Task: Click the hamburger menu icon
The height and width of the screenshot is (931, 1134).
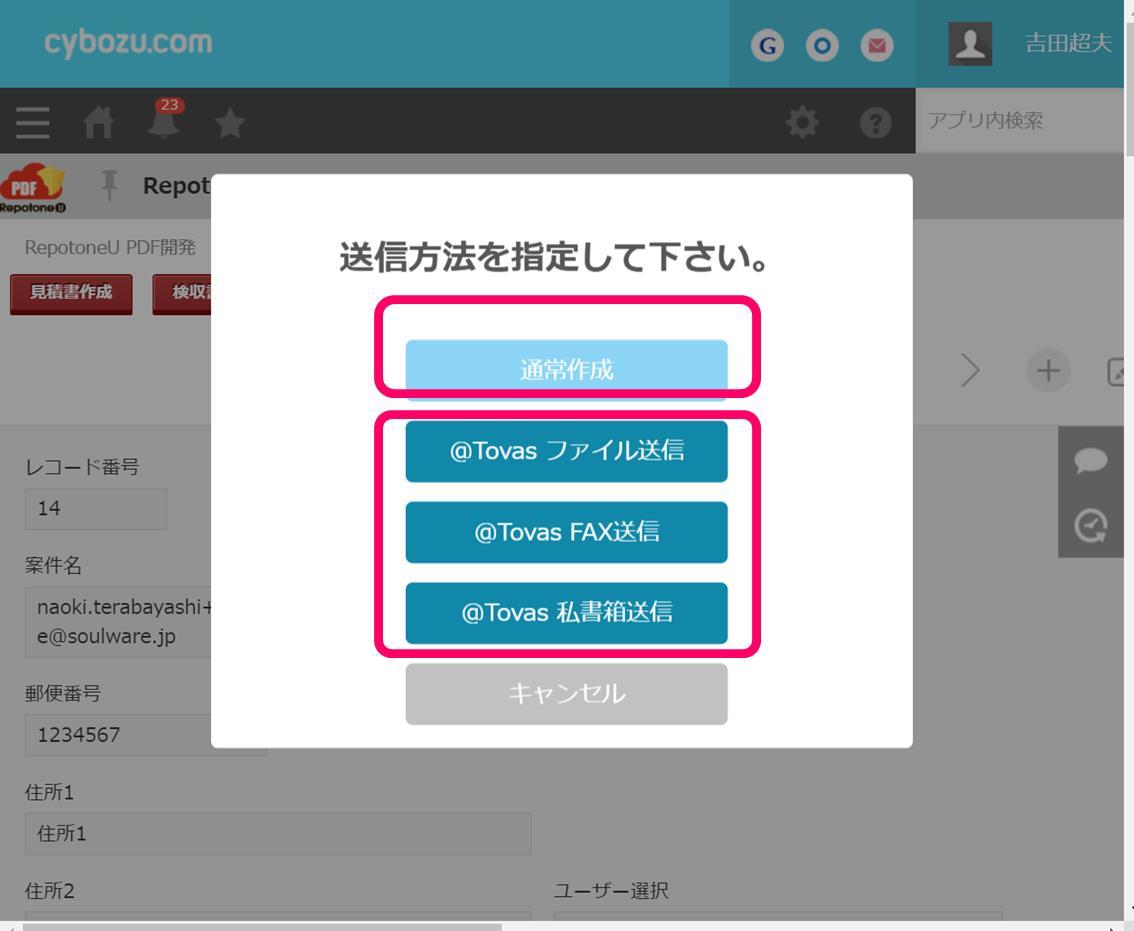Action: tap(33, 122)
